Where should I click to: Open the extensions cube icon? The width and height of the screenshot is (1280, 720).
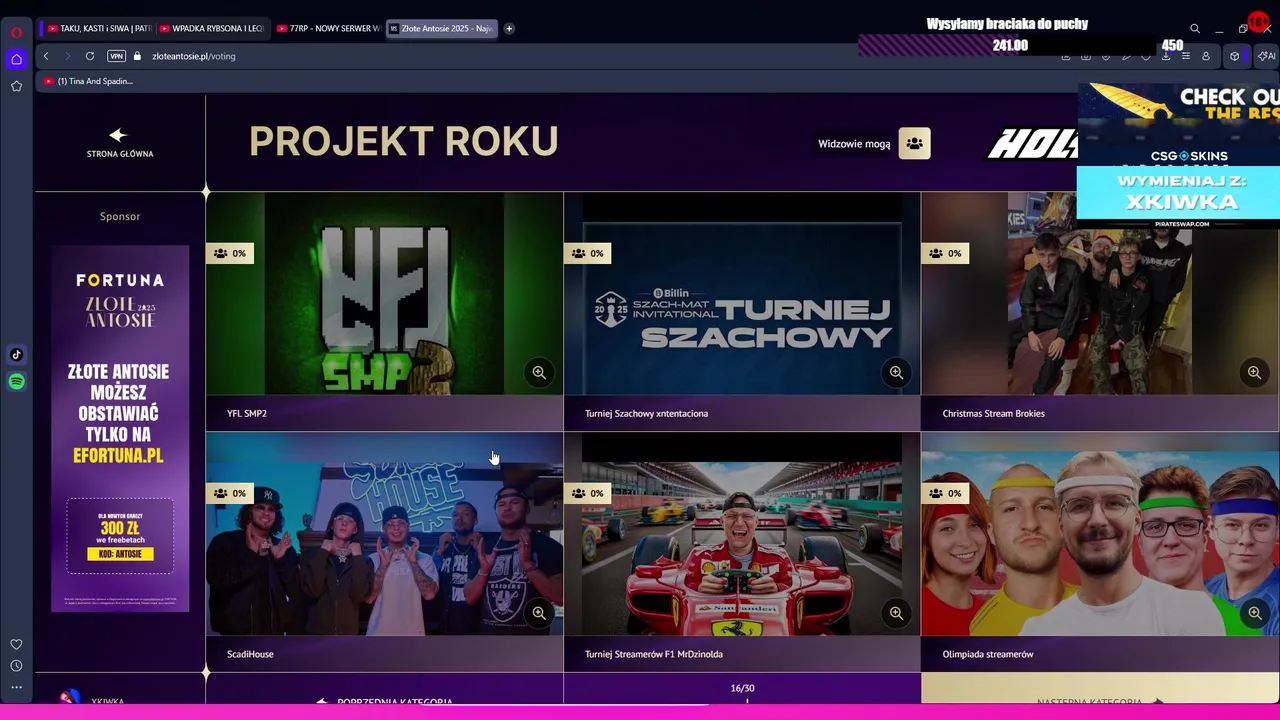coord(1235,56)
